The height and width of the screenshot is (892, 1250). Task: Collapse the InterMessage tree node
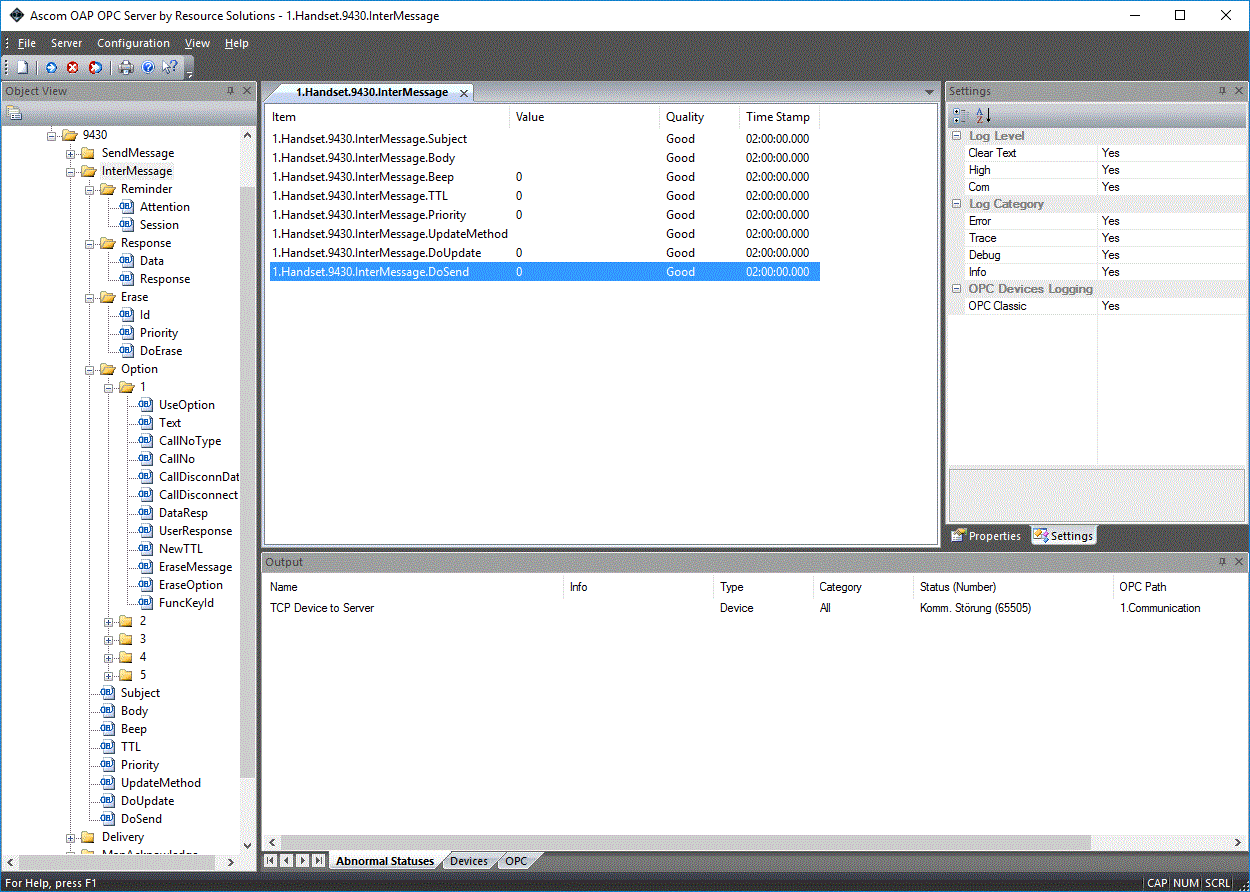point(72,172)
